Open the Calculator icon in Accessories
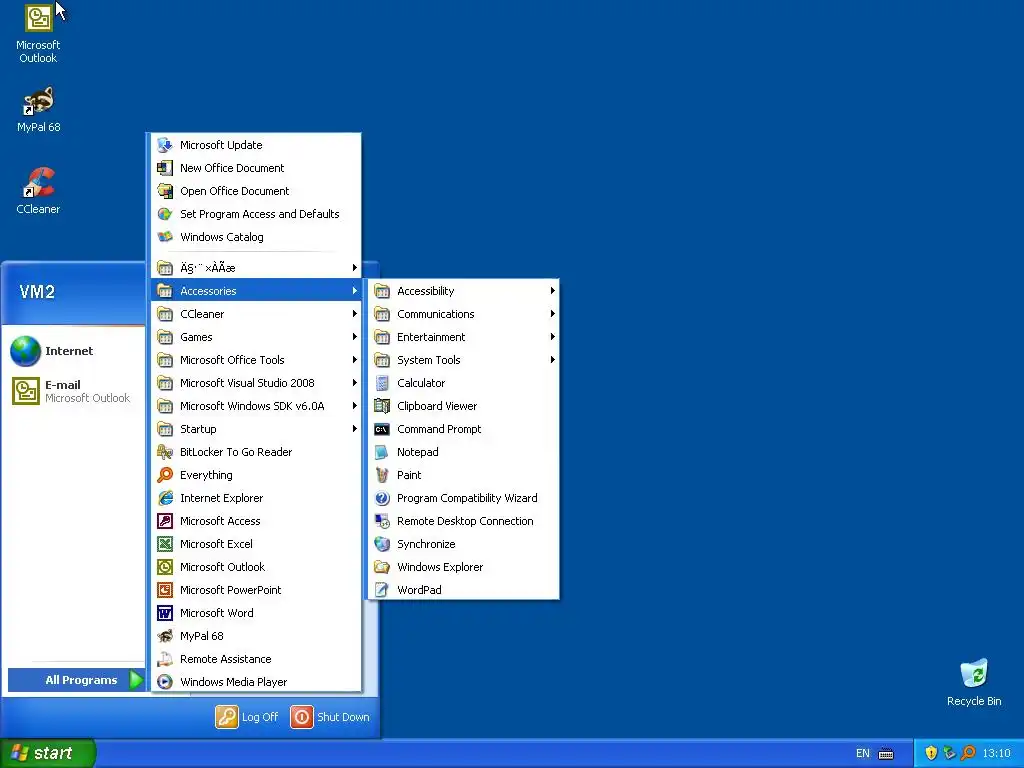The height and width of the screenshot is (768, 1024). click(x=382, y=383)
